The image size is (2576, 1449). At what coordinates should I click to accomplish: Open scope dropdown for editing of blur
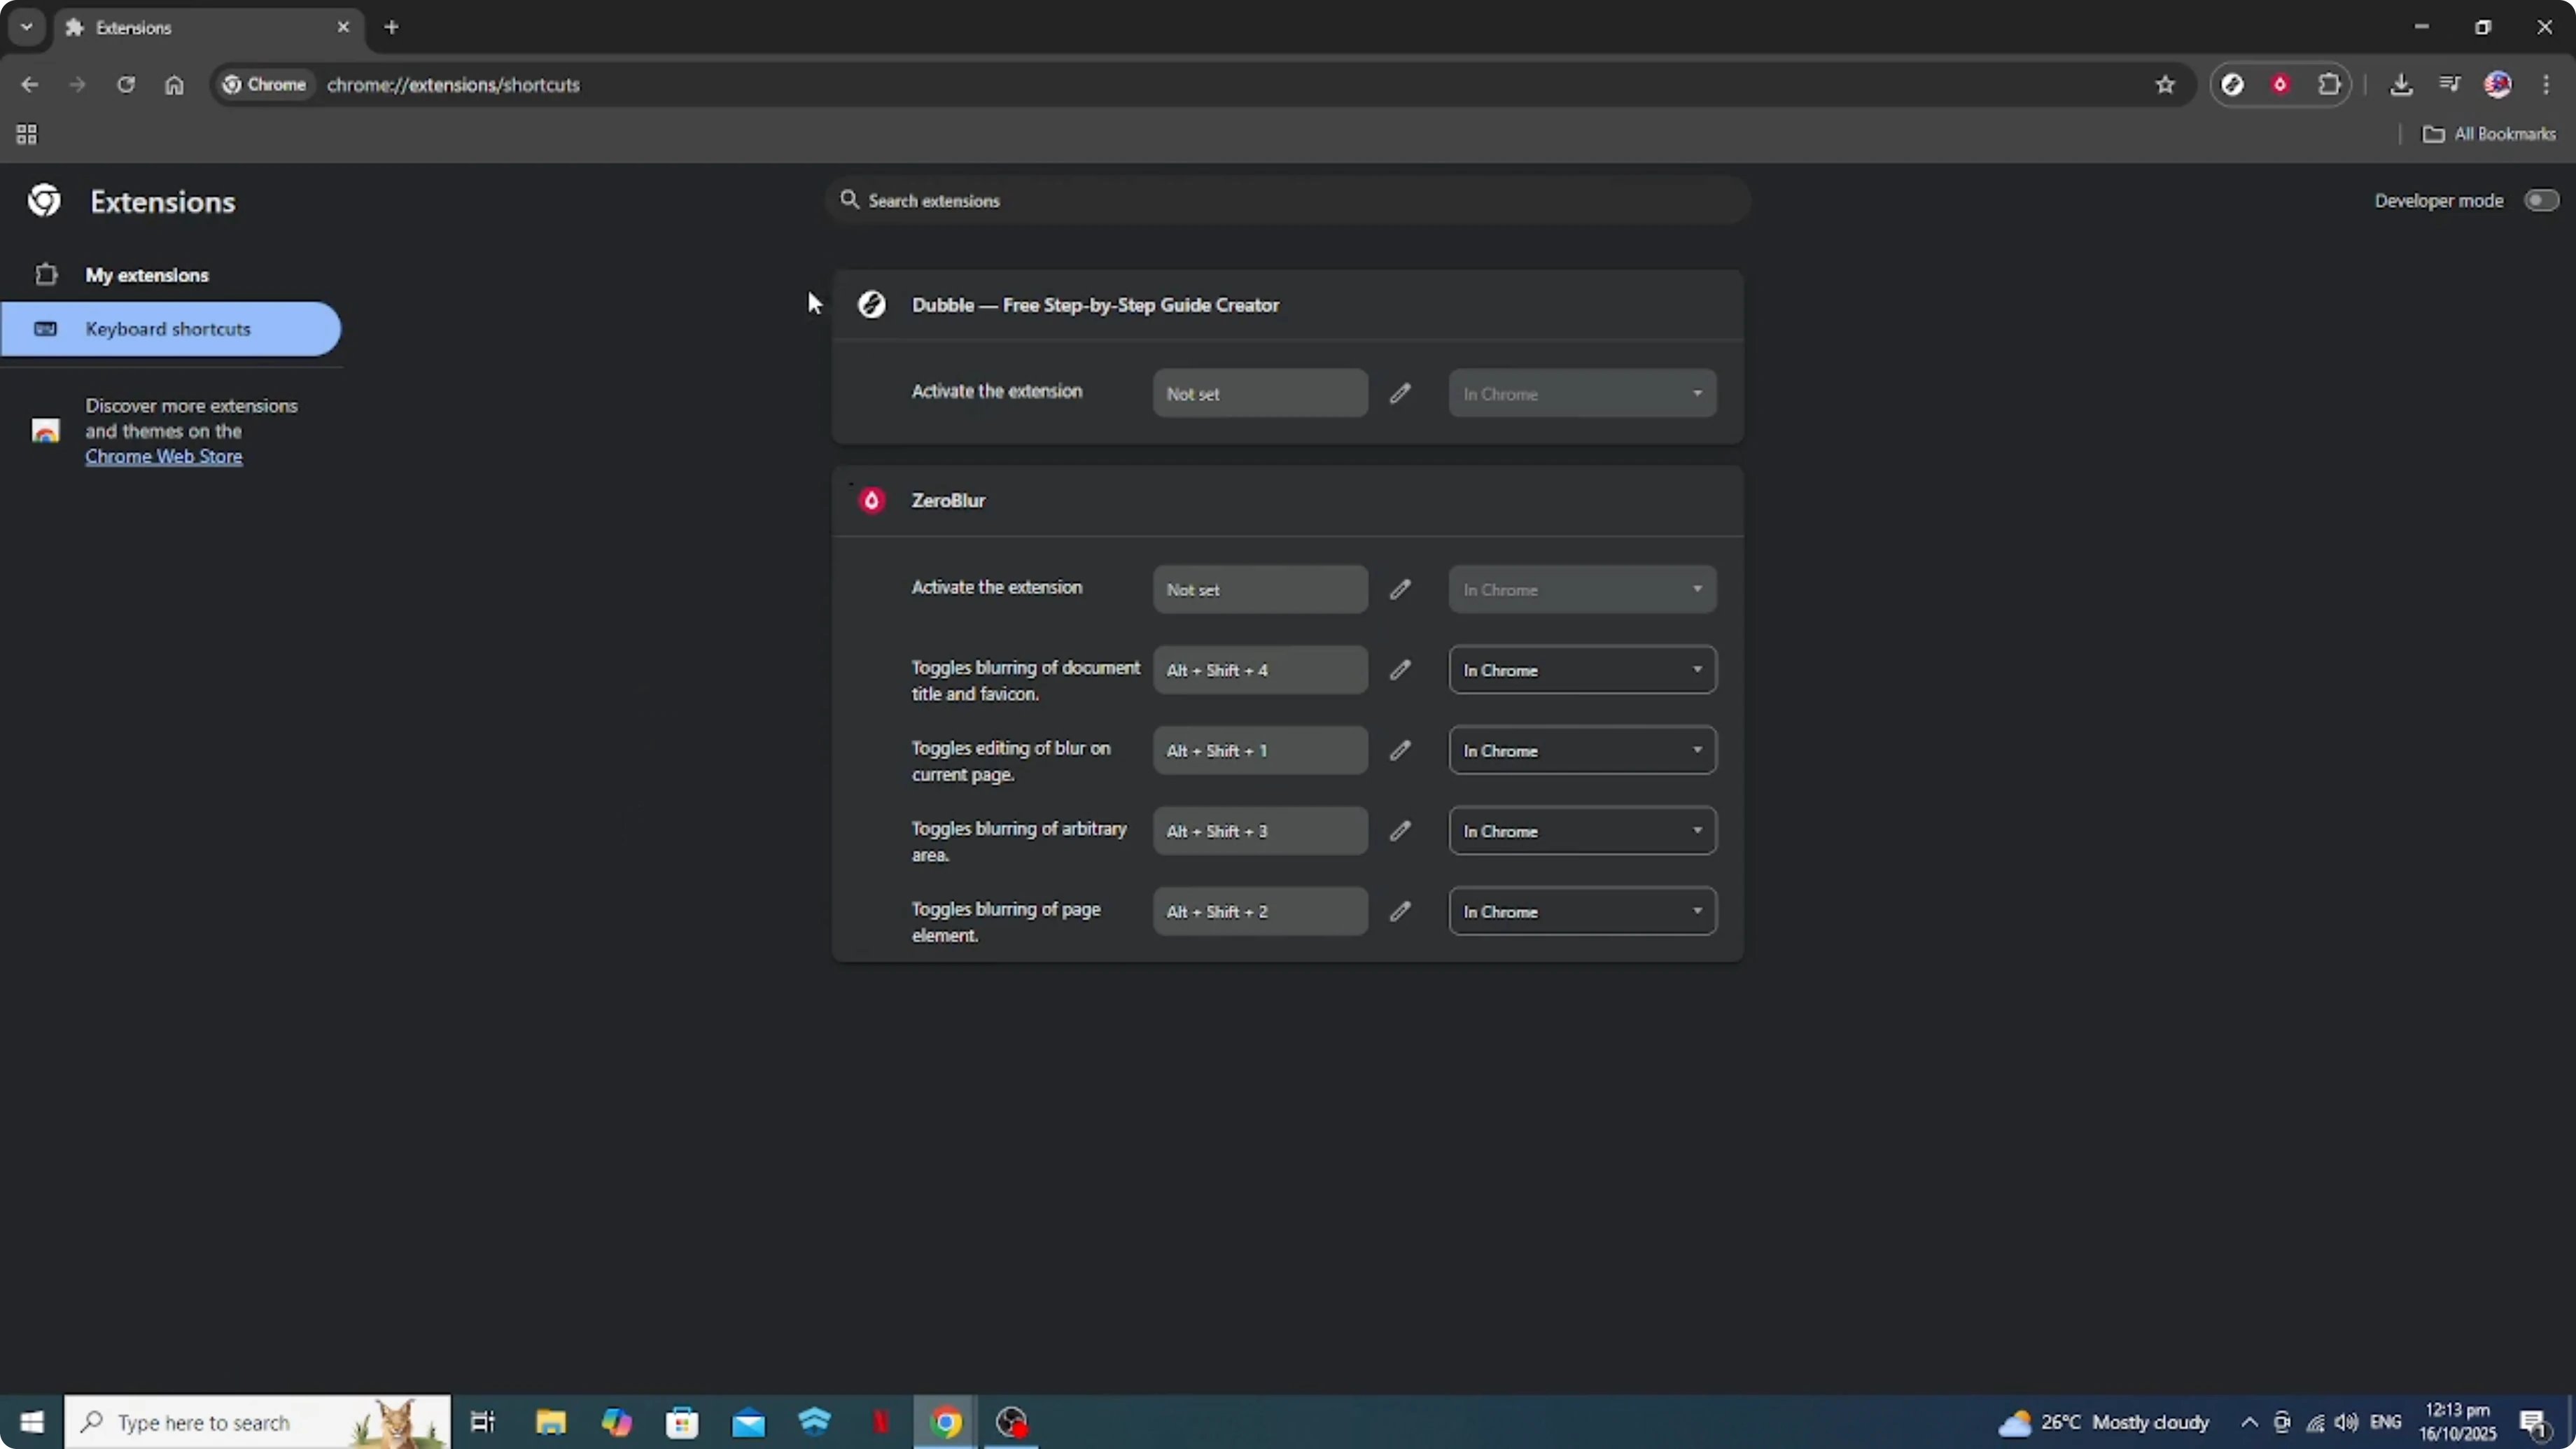click(1582, 750)
